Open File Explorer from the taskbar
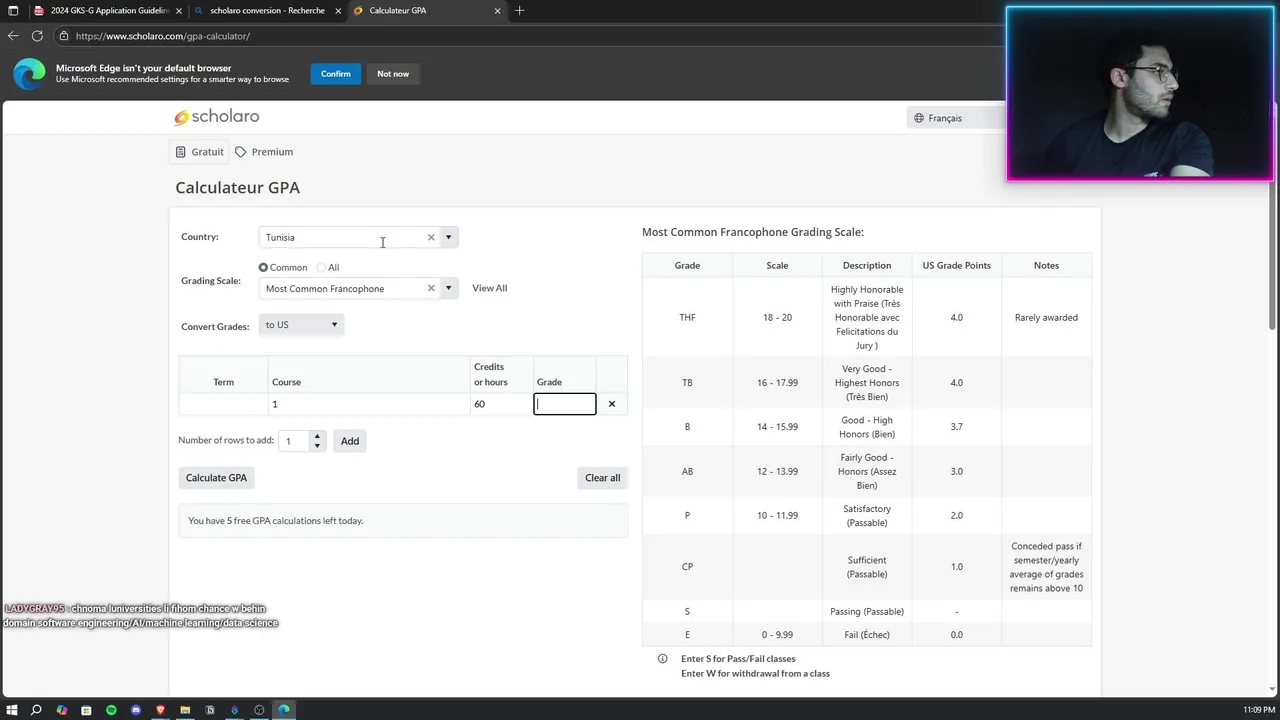Screen dimensions: 1280x720 pyautogui.click(x=185, y=710)
